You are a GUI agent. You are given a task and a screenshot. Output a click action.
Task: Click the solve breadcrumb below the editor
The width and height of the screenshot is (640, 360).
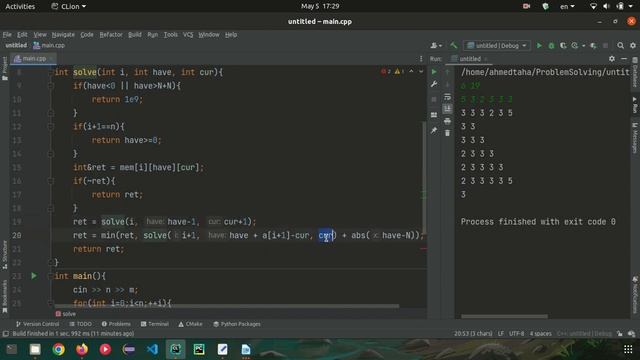(x=66, y=314)
